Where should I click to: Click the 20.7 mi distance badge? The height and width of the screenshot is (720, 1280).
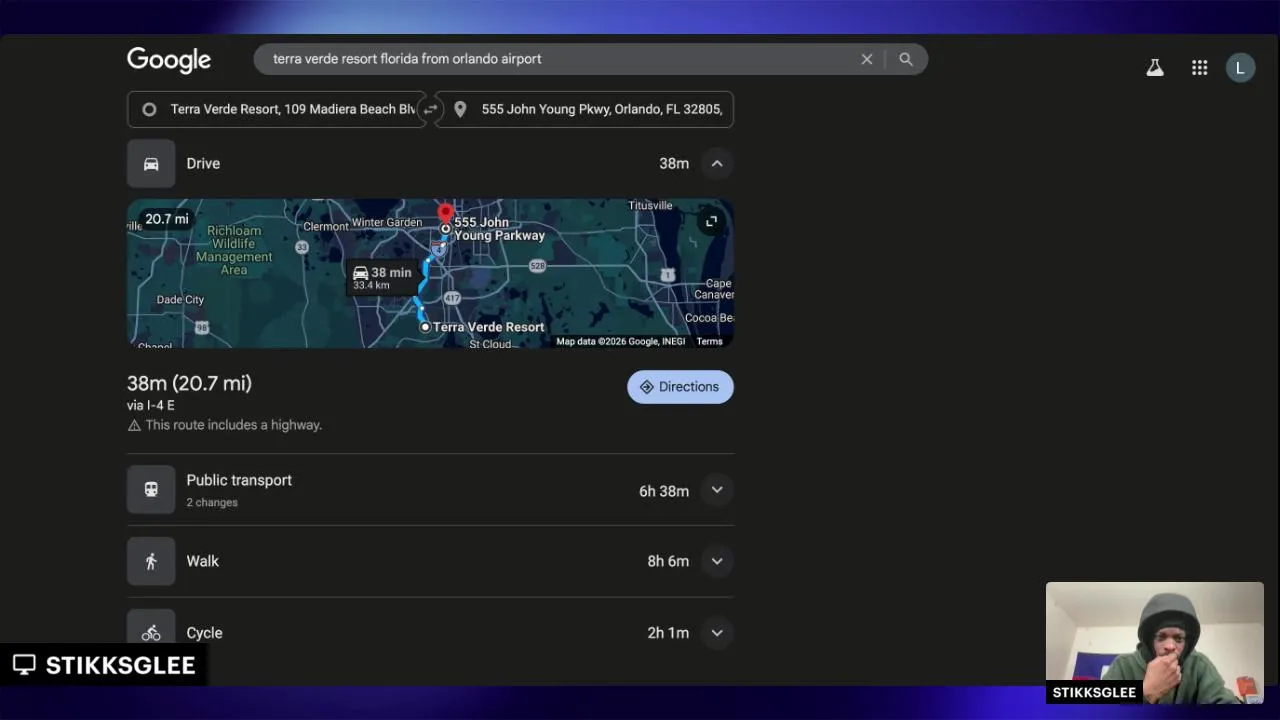point(166,219)
